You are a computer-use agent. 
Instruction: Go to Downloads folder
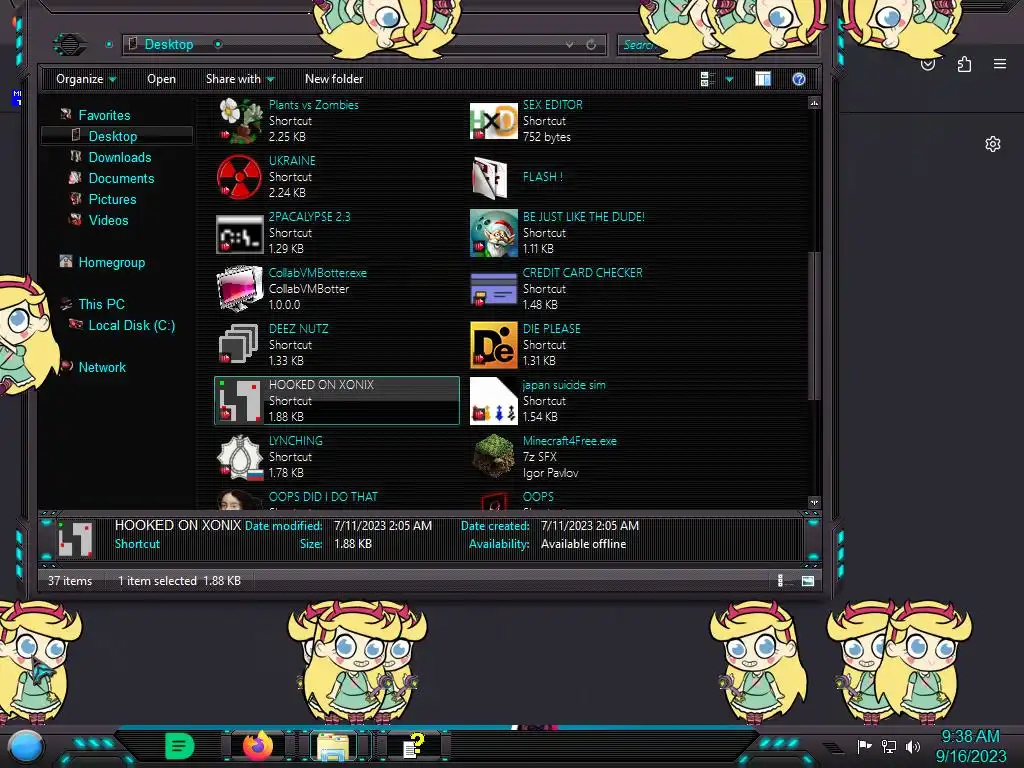pos(120,157)
